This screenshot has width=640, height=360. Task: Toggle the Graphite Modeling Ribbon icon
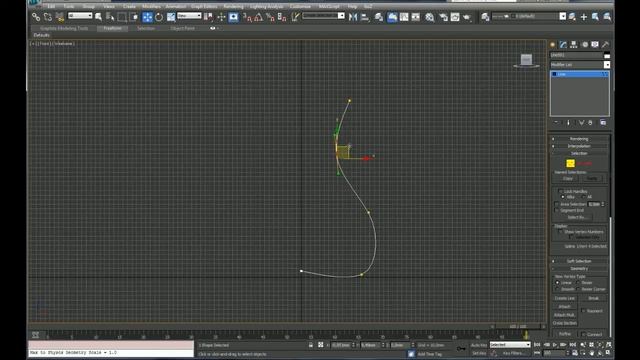(x=392, y=17)
